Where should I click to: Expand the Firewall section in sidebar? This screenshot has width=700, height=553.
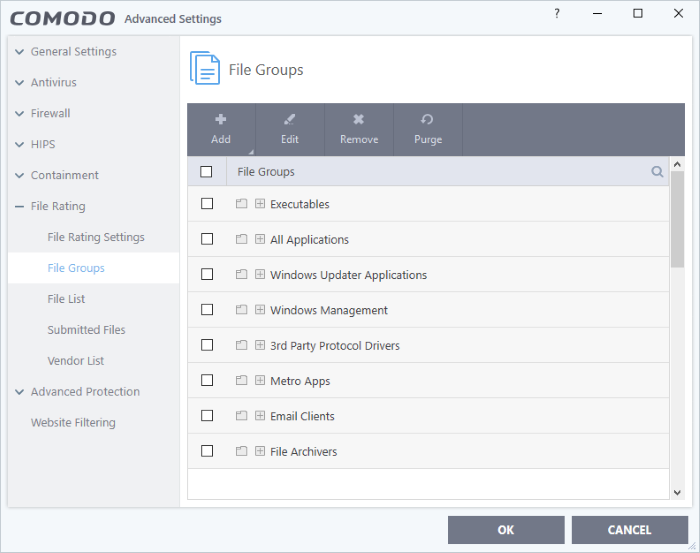[50, 113]
